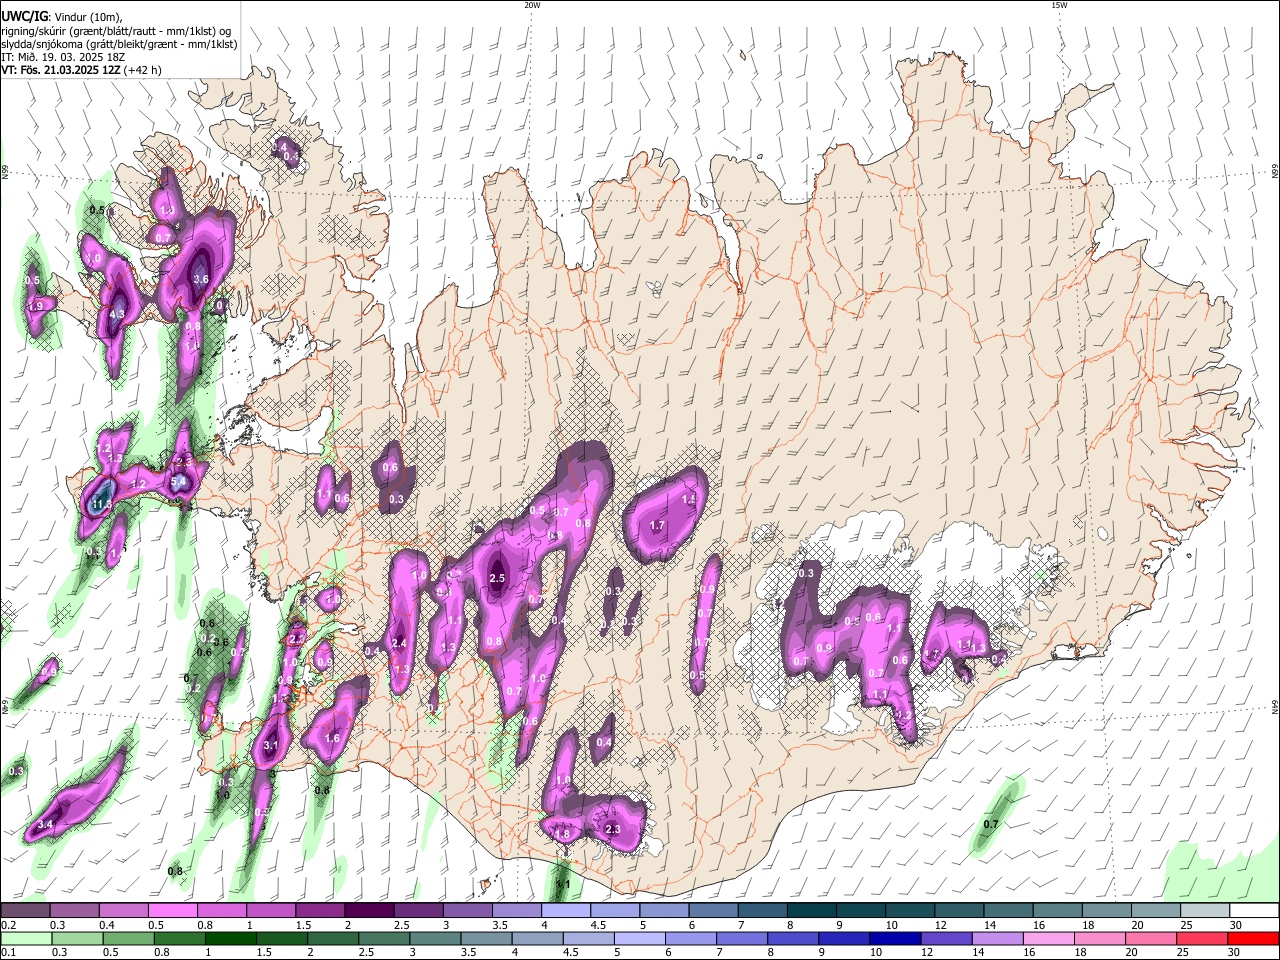Click the "Vindur (10m)" text in the header

click(88, 17)
